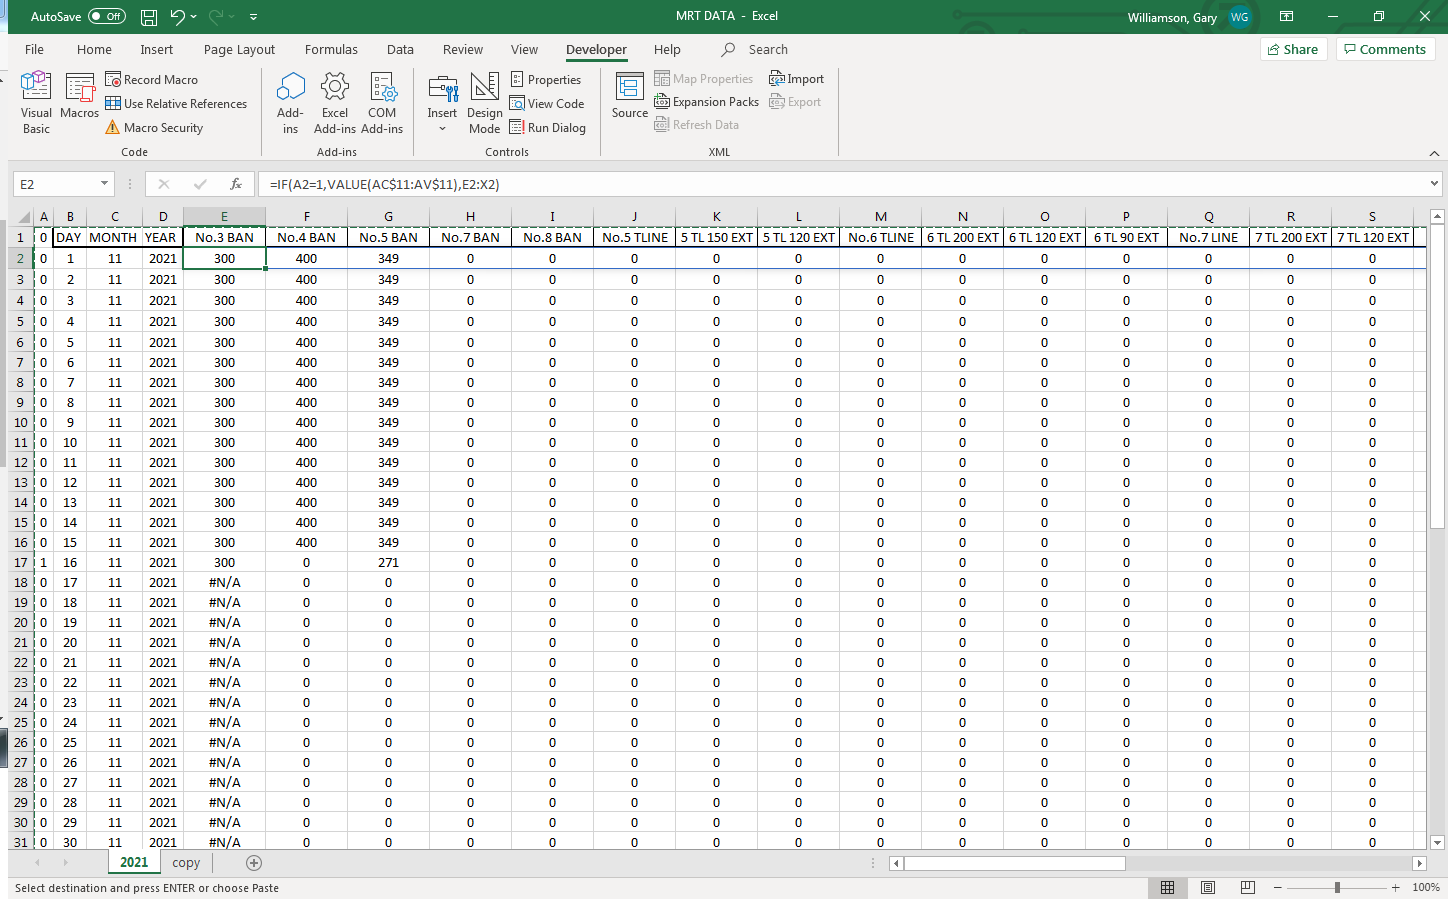Collapse the ribbon with the chevron
This screenshot has height=900, width=1448.
(1434, 153)
